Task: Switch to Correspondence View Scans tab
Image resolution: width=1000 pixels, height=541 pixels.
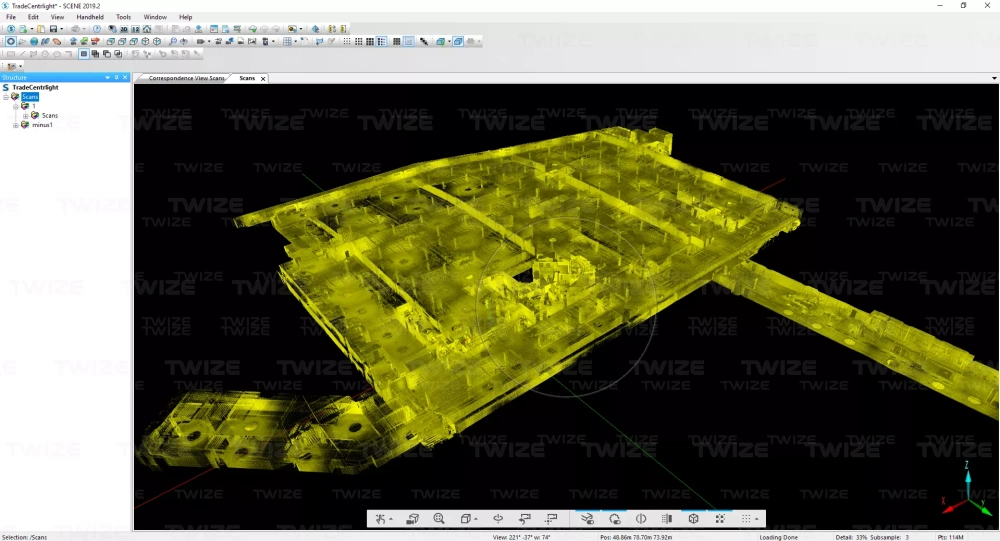Action: point(186,78)
